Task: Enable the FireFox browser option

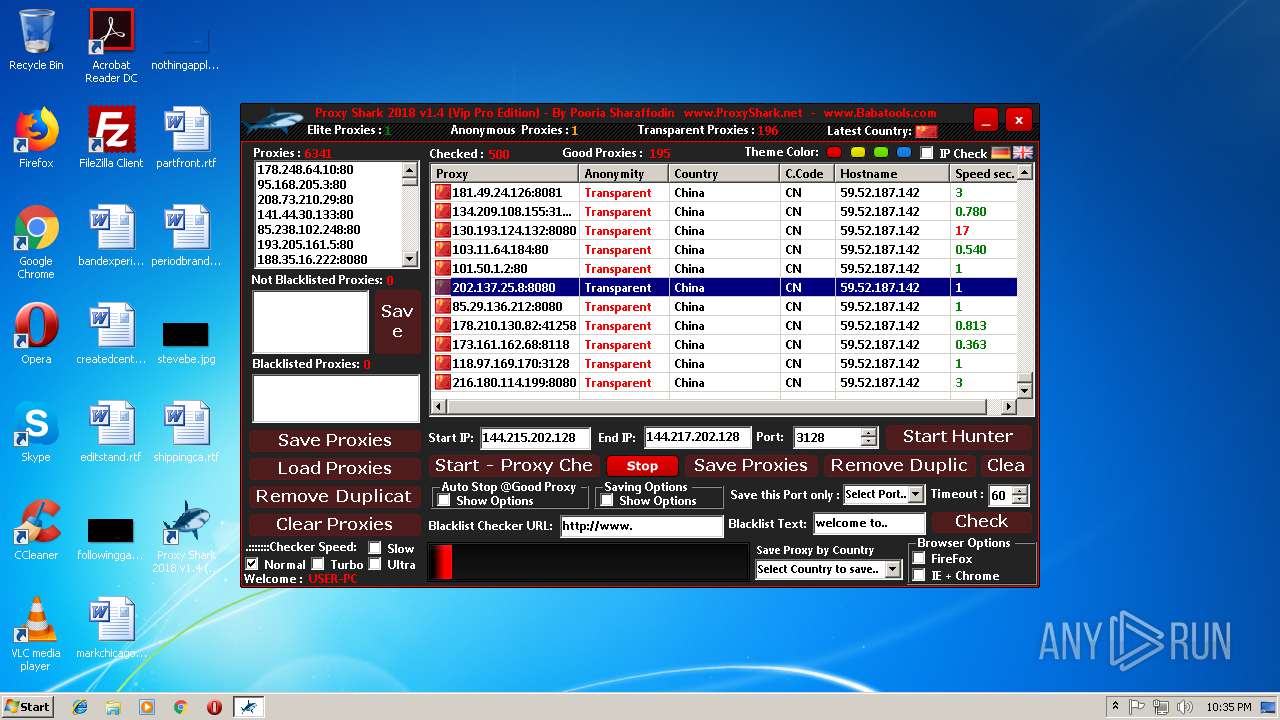Action: coord(919,559)
